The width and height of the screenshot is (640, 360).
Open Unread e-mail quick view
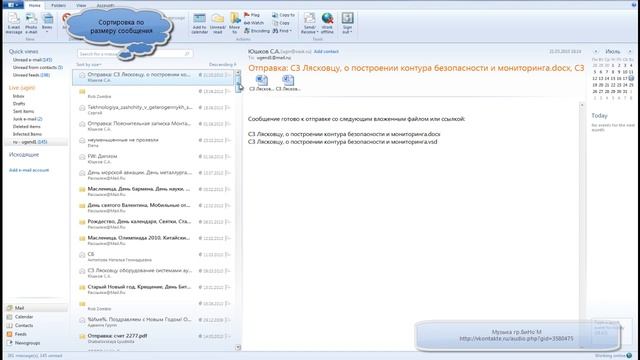tap(32, 60)
